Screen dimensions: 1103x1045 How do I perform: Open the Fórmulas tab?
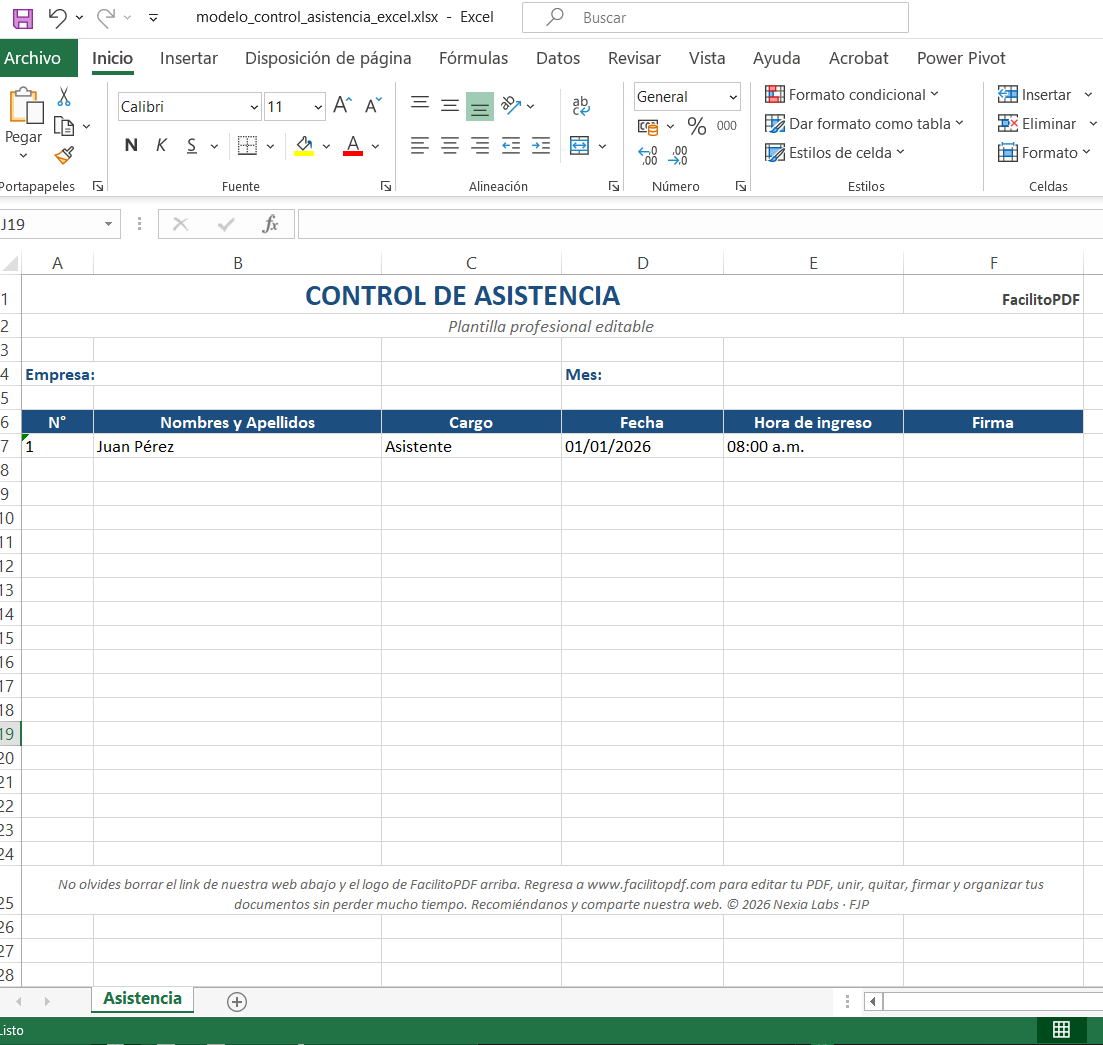[473, 58]
